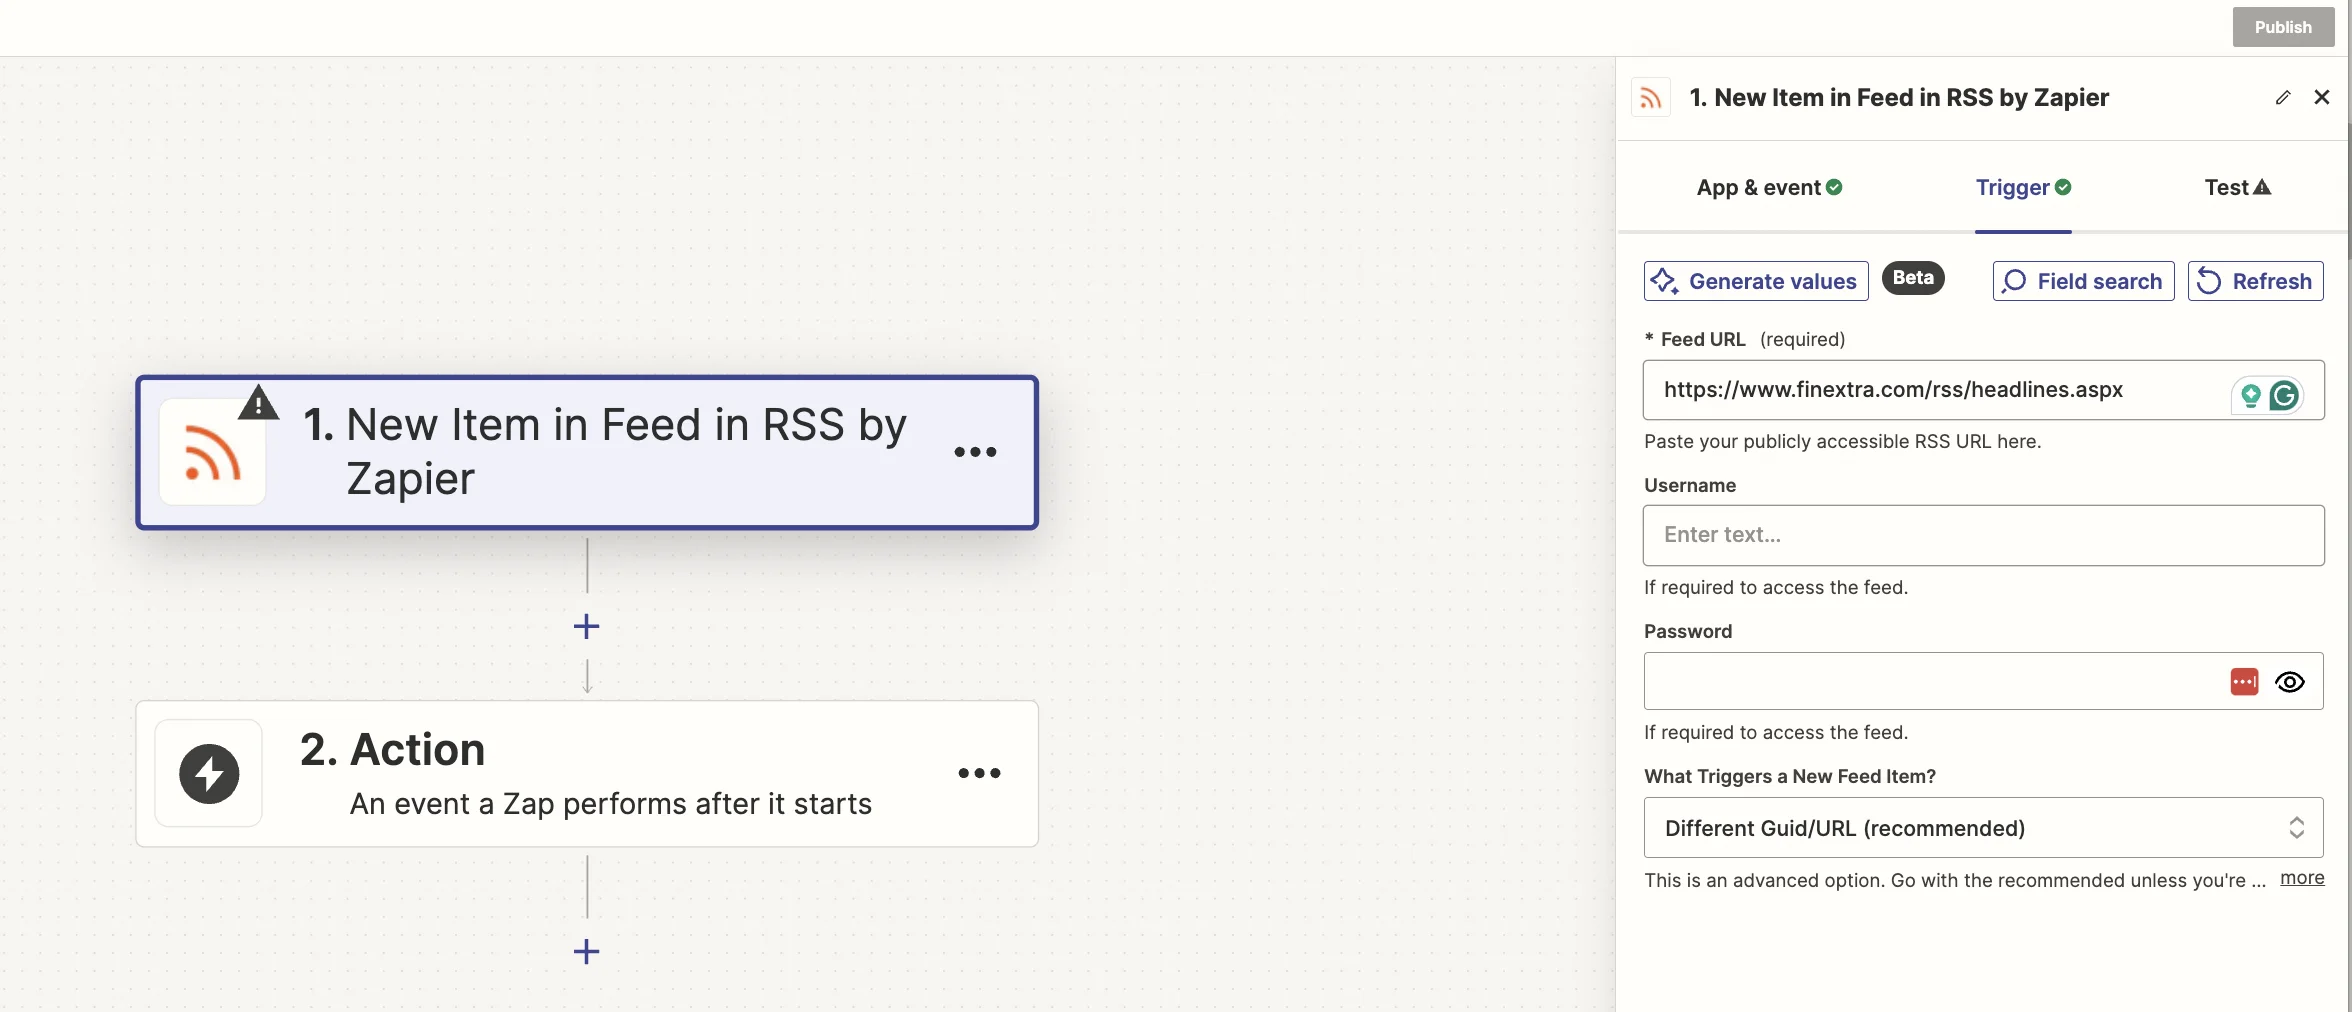Click the Publish button
Screen dimensions: 2352x1012
[2283, 27]
